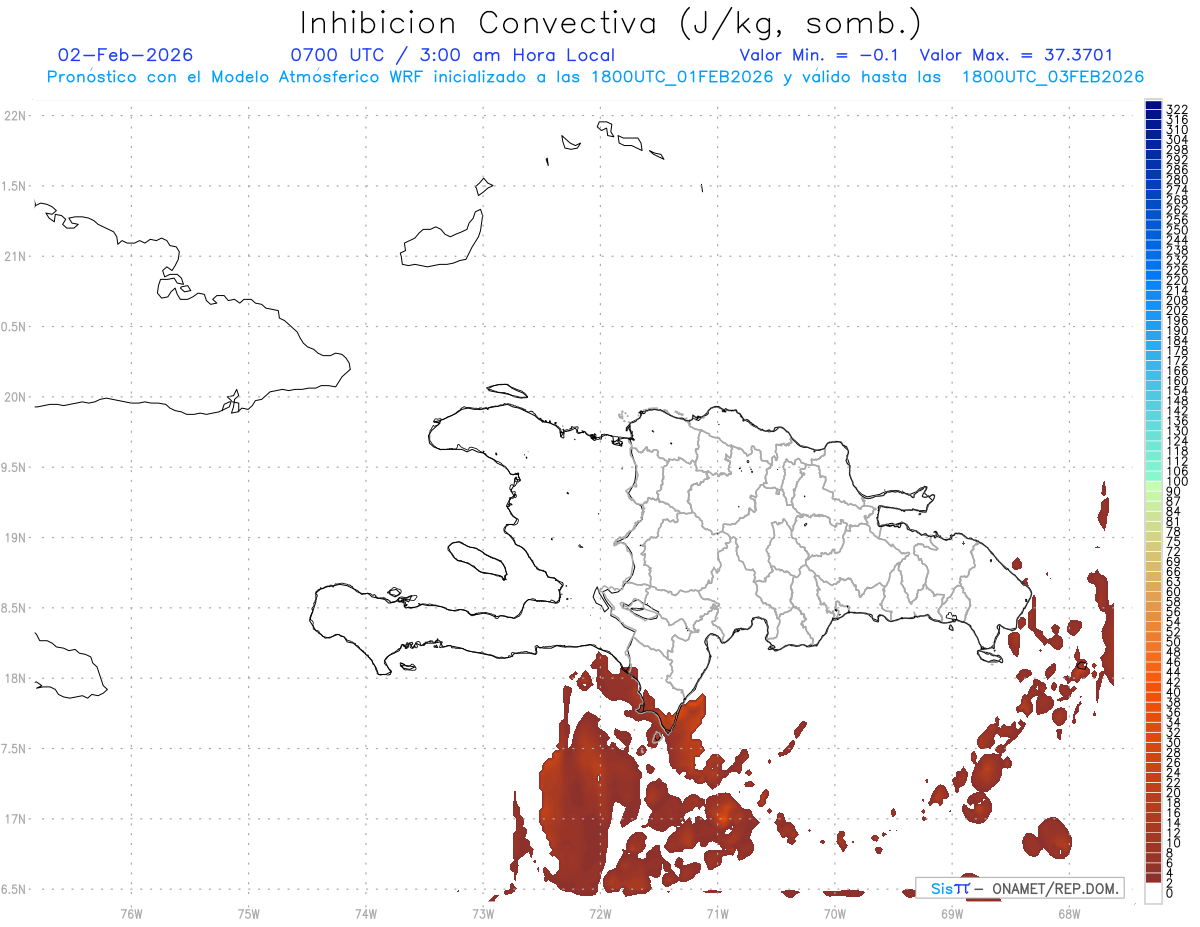The height and width of the screenshot is (927, 1200).
Task: Click the '20N' latitude label
Action: 14,397
